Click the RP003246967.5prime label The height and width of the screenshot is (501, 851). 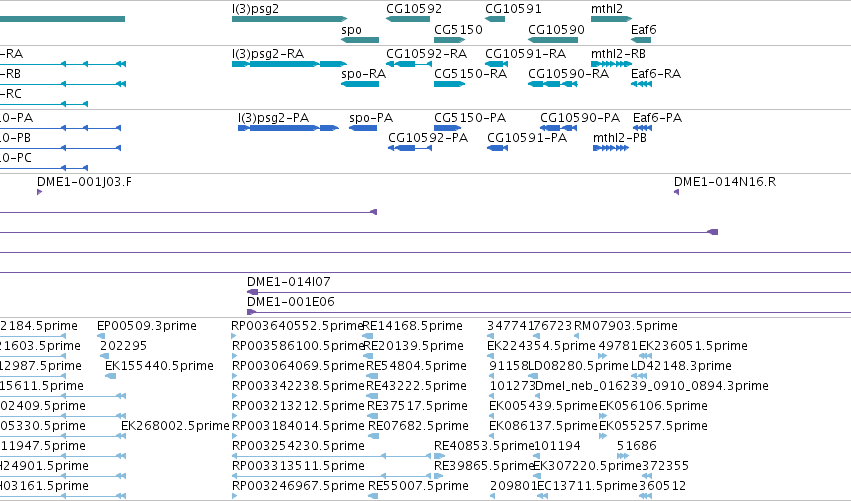[x=298, y=486]
